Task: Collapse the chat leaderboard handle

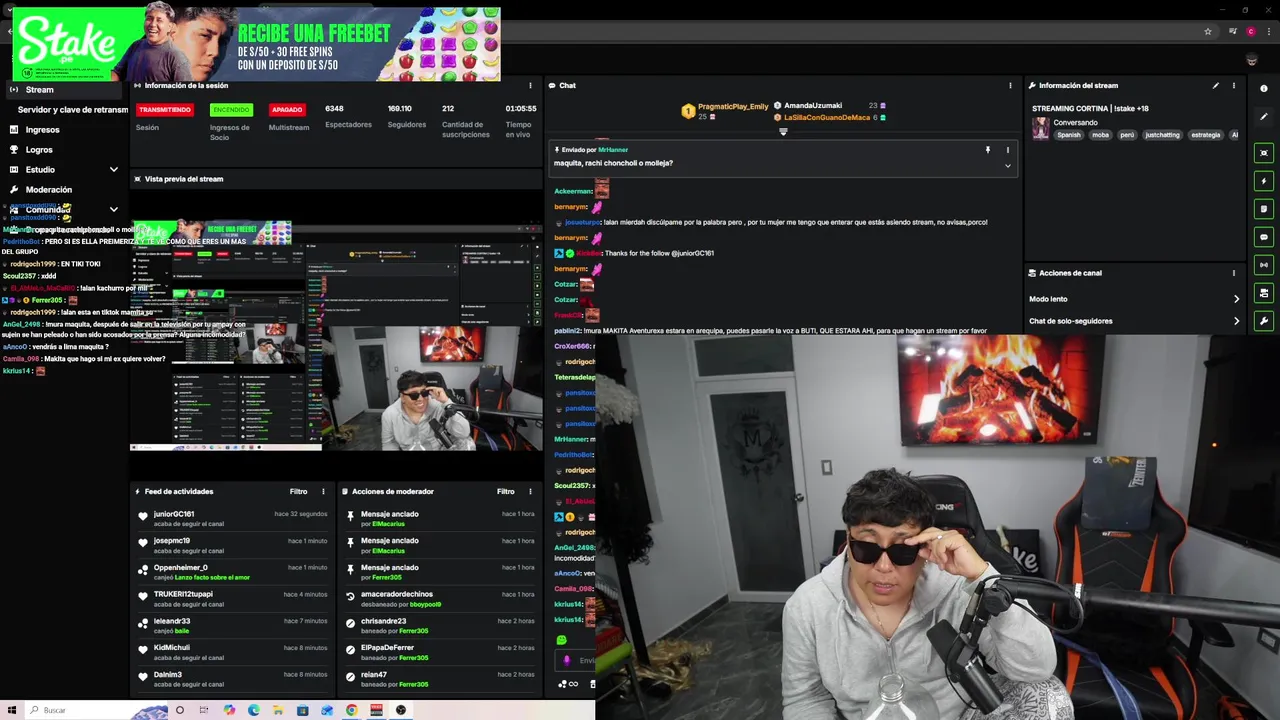Action: [783, 131]
